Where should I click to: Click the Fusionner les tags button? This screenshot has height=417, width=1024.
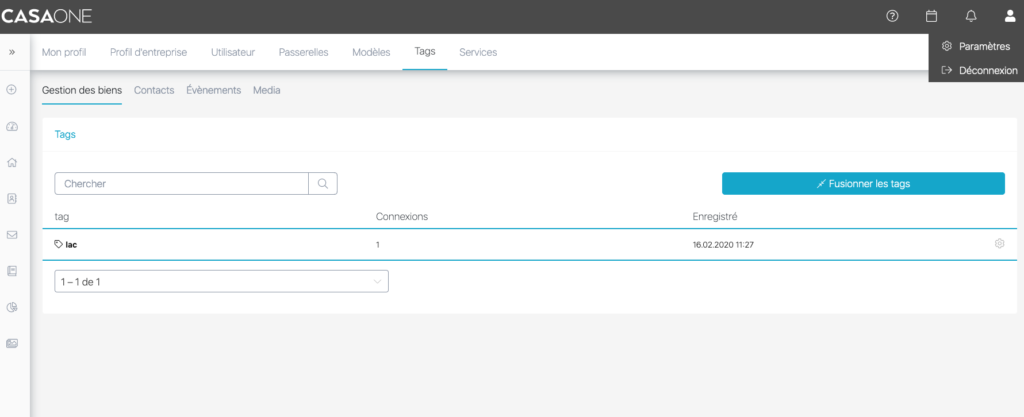click(x=863, y=184)
